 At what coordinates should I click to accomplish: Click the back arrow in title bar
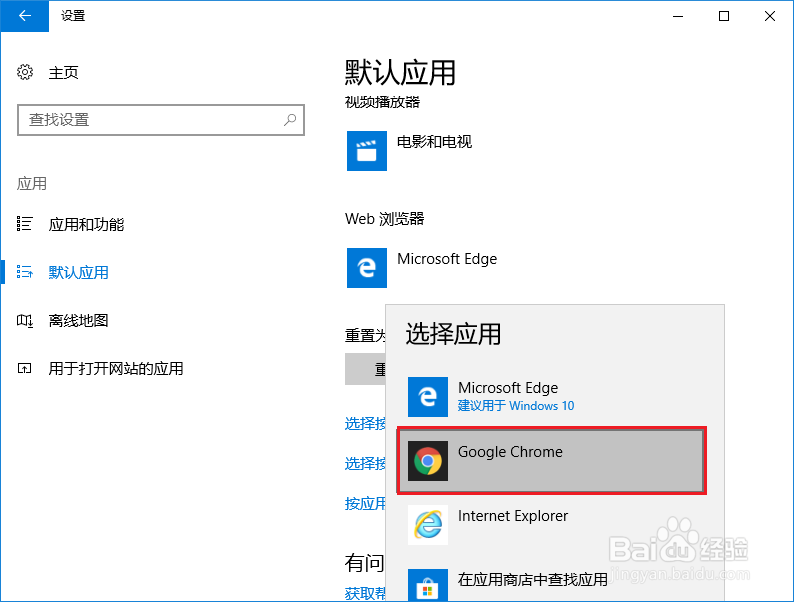point(24,15)
